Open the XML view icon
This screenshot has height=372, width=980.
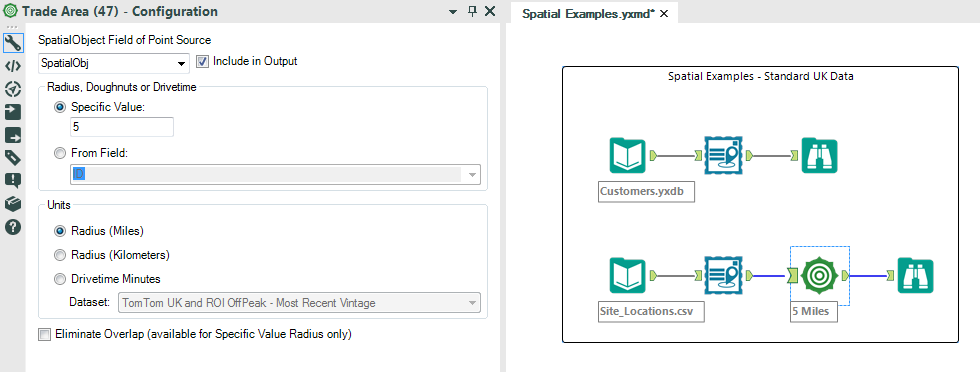click(x=12, y=66)
